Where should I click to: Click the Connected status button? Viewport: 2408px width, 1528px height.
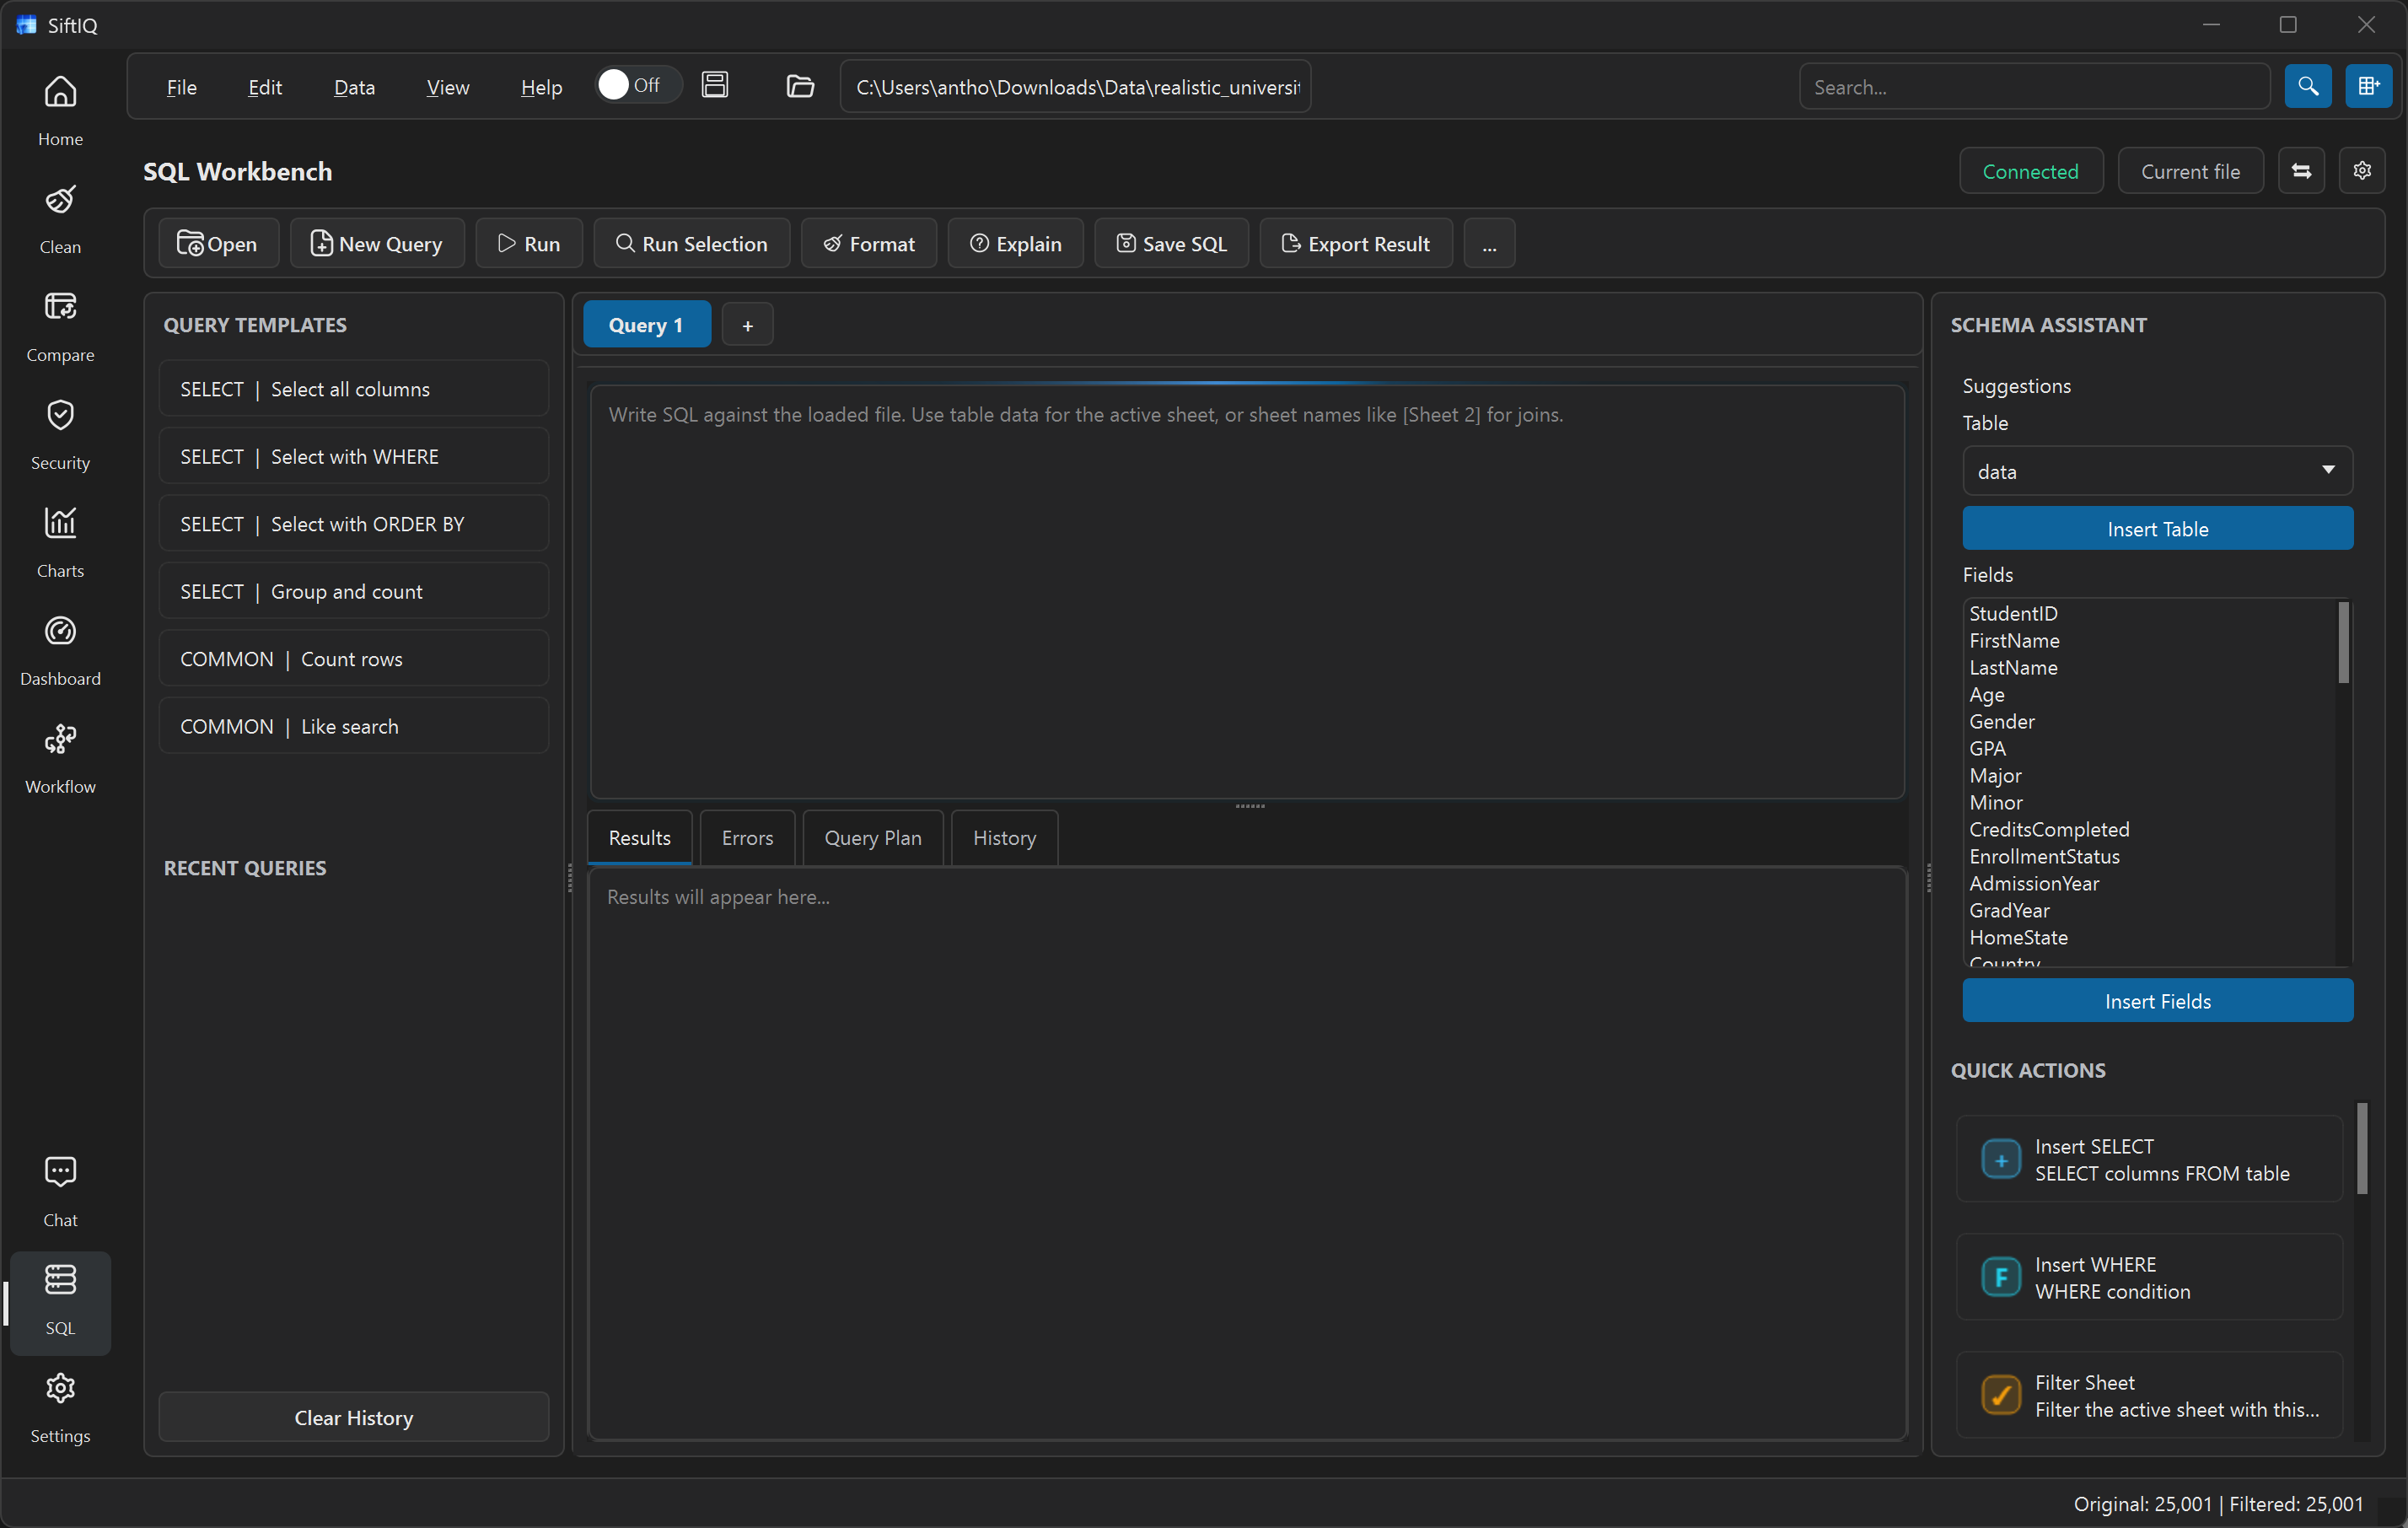pos(2030,171)
